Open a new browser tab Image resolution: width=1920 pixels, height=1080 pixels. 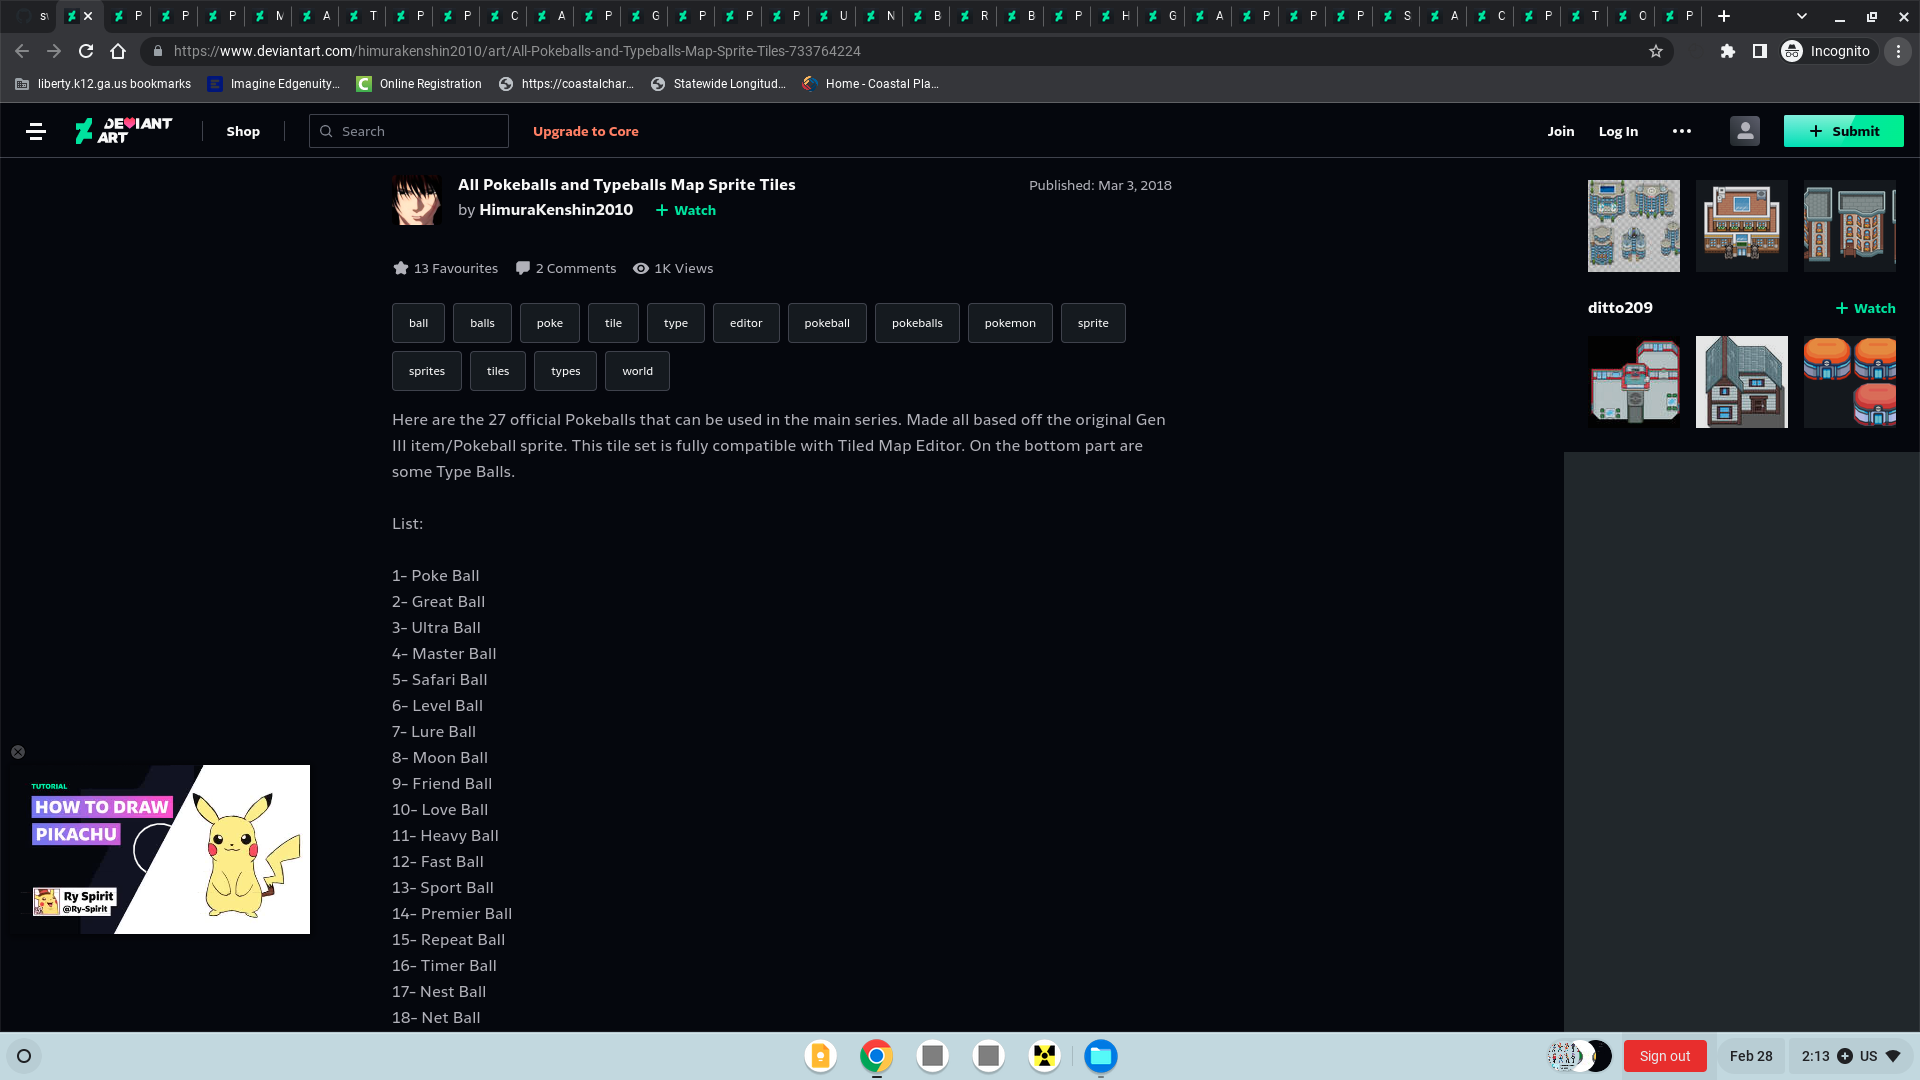tap(1723, 16)
